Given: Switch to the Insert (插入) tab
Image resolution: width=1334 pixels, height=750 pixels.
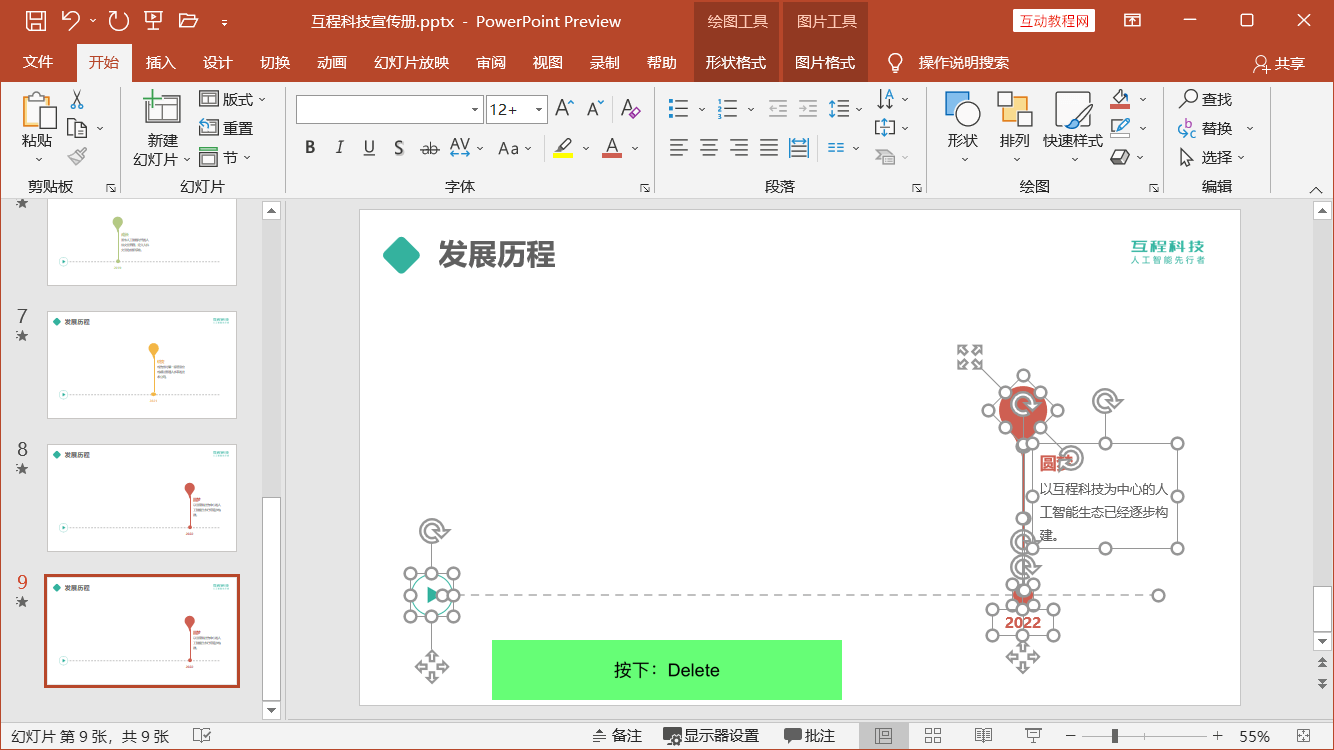Looking at the screenshot, I should coord(160,62).
